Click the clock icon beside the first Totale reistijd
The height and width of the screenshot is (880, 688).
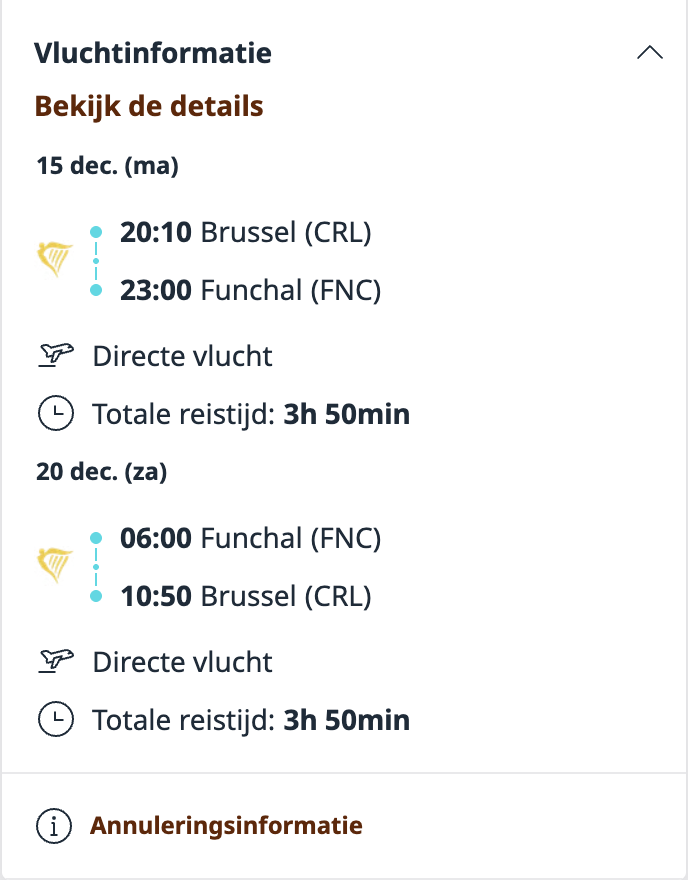56,413
